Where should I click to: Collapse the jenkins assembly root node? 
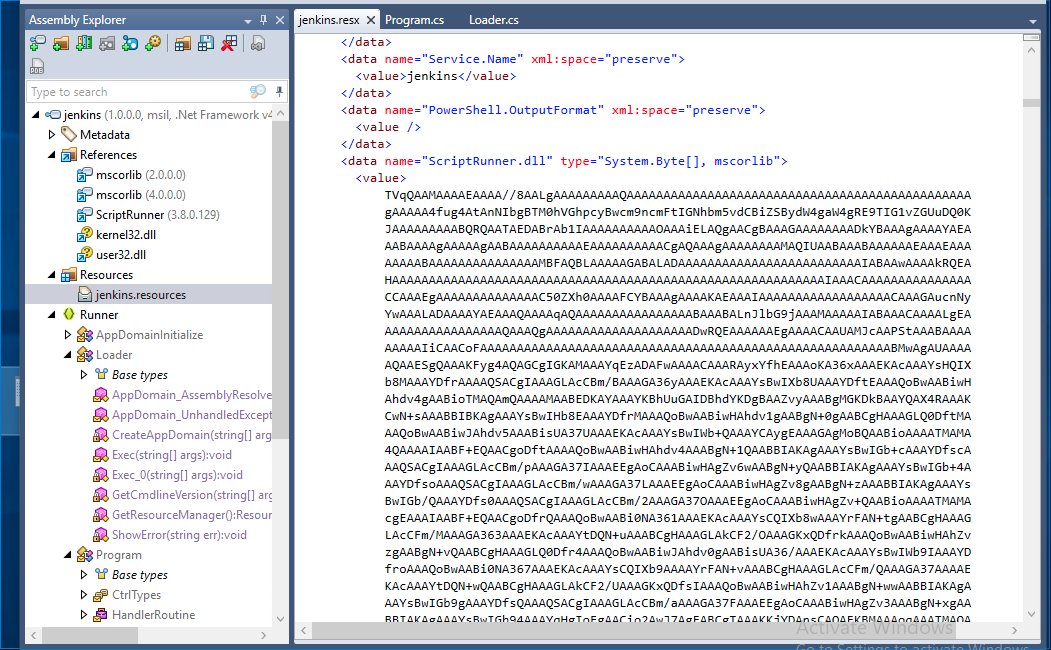36,115
